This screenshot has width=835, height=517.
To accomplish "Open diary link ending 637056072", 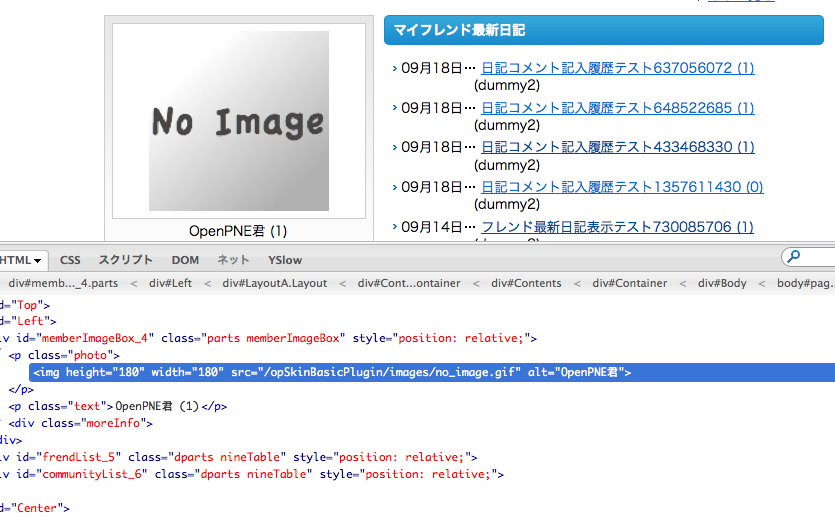I will coord(617,68).
